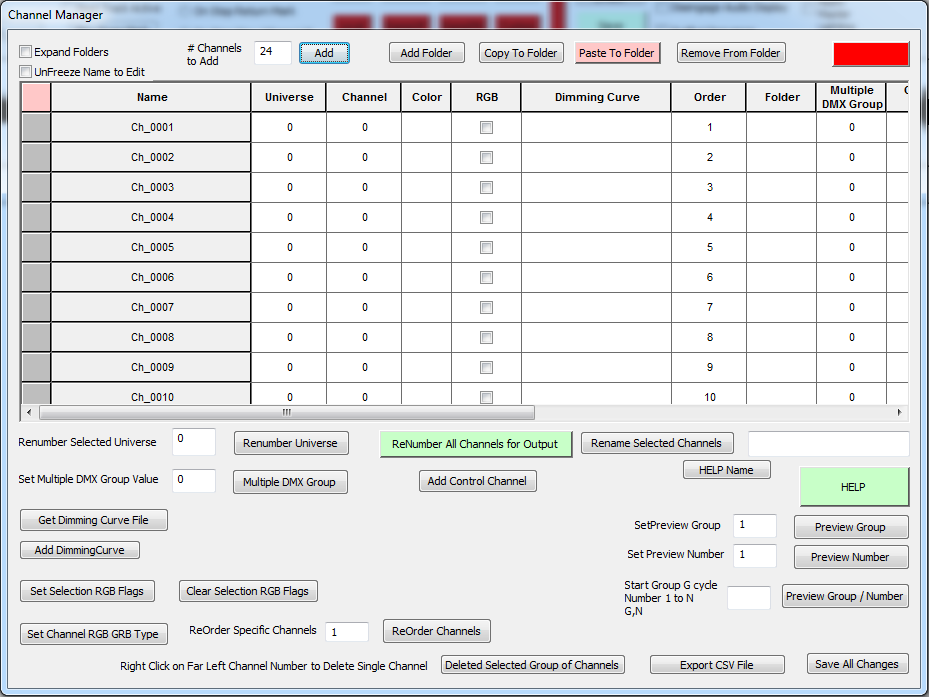Click Clear Selection RGB Flags

coord(248,591)
